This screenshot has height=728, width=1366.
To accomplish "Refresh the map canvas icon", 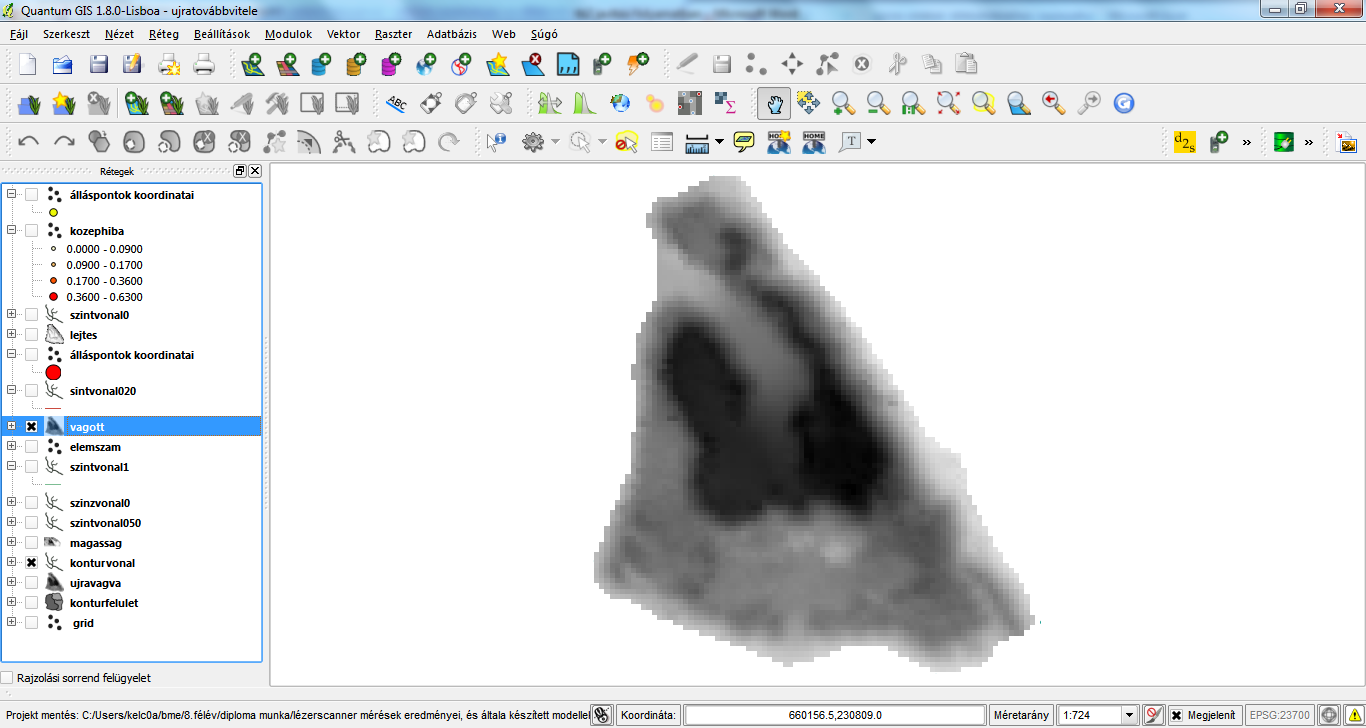I will 1124,102.
